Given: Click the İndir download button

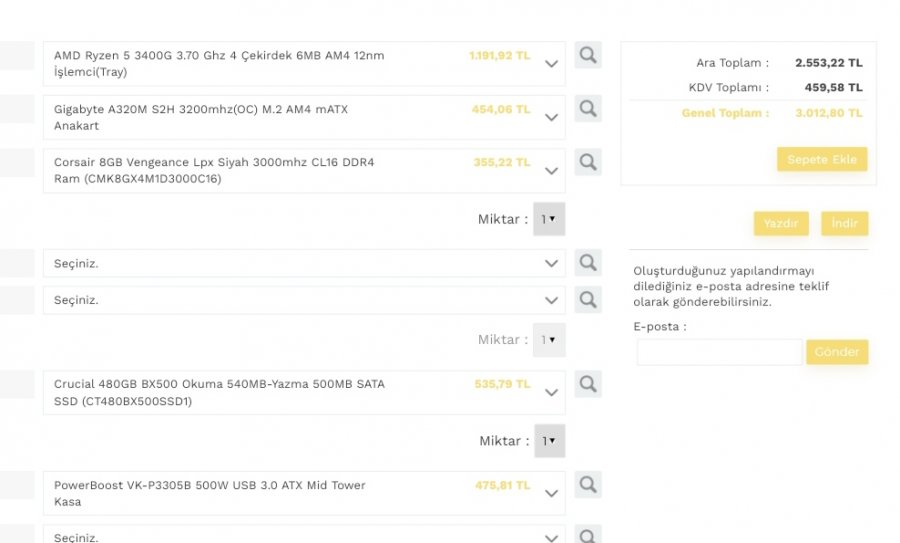Looking at the screenshot, I should pos(844,223).
